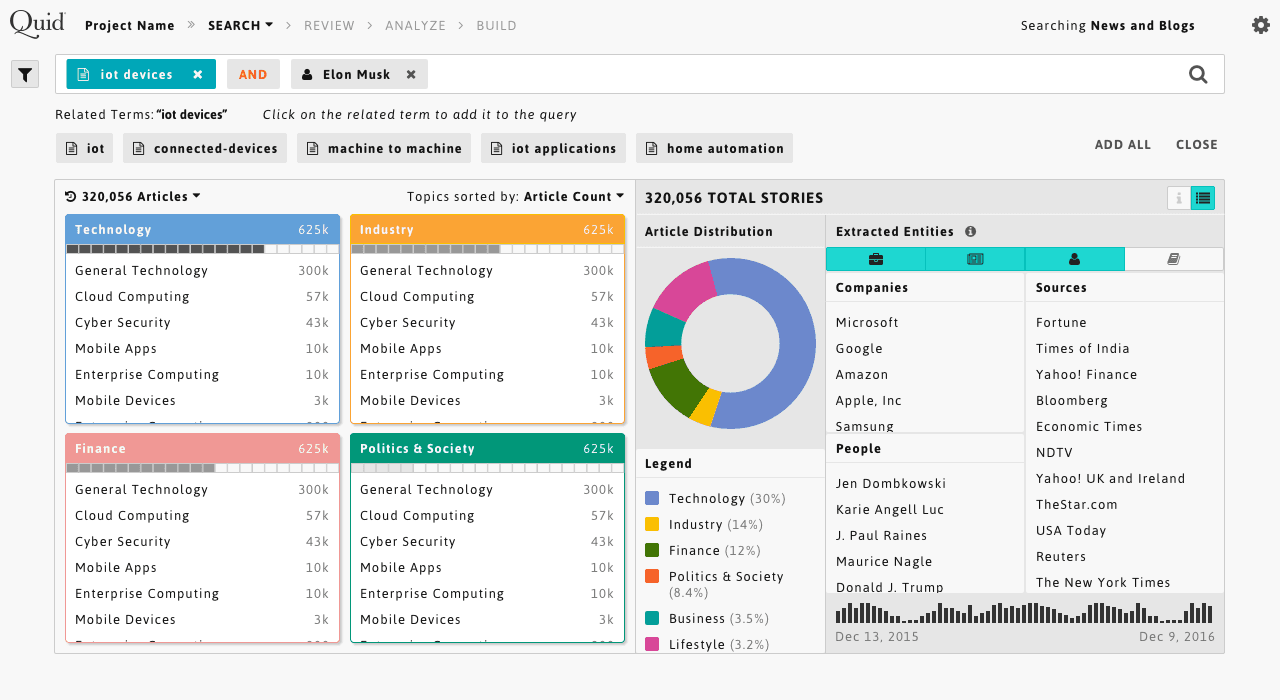Screen dimensions: 1280x700
Task: Toggle the sources book entity filter
Action: 1174,259
